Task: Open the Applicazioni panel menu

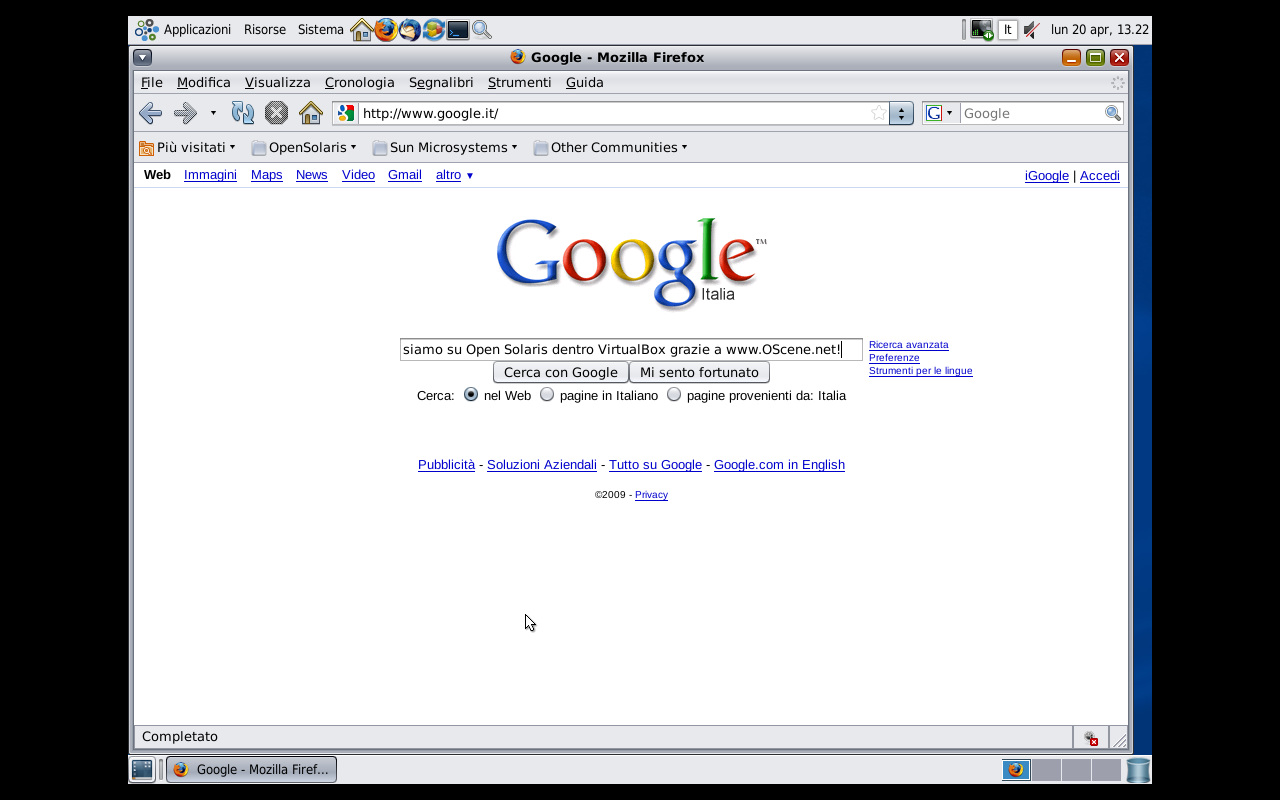Action: click(197, 30)
